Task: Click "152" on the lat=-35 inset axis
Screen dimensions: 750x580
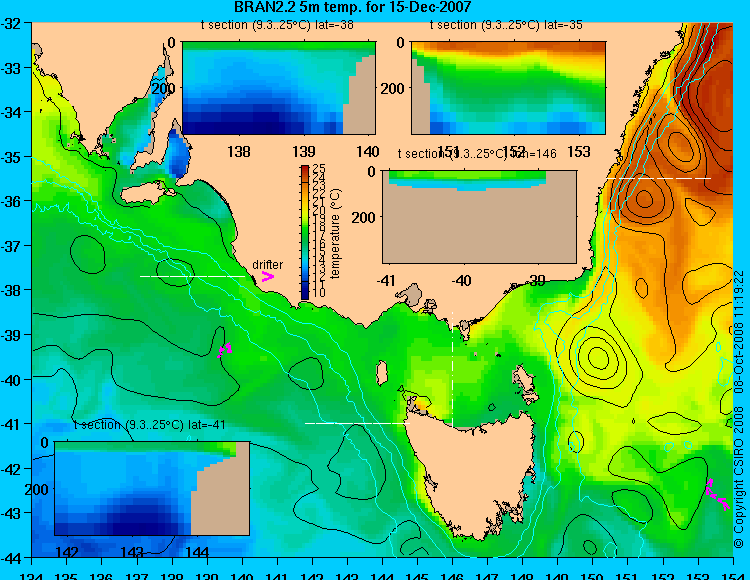Action: pyautogui.click(x=515, y=152)
